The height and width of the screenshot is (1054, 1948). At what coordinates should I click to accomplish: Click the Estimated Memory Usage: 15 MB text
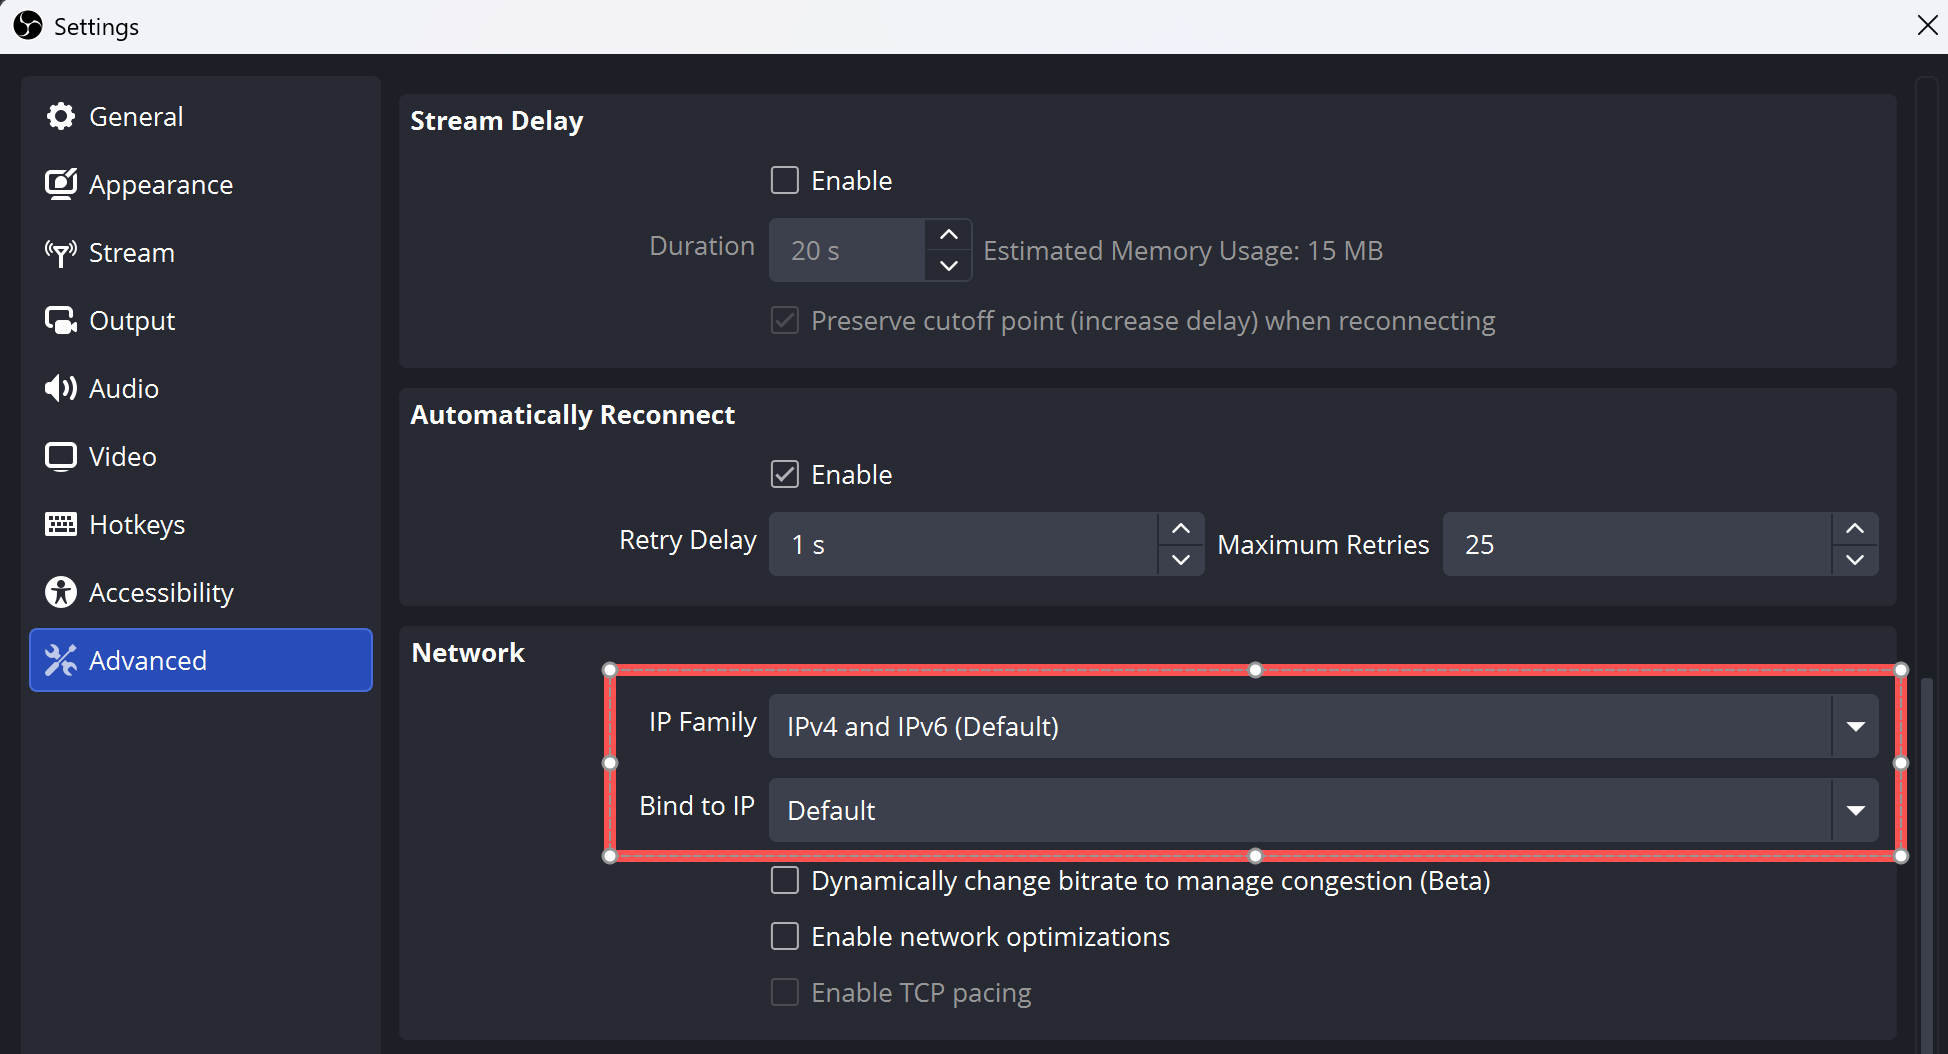pyautogui.click(x=1183, y=250)
